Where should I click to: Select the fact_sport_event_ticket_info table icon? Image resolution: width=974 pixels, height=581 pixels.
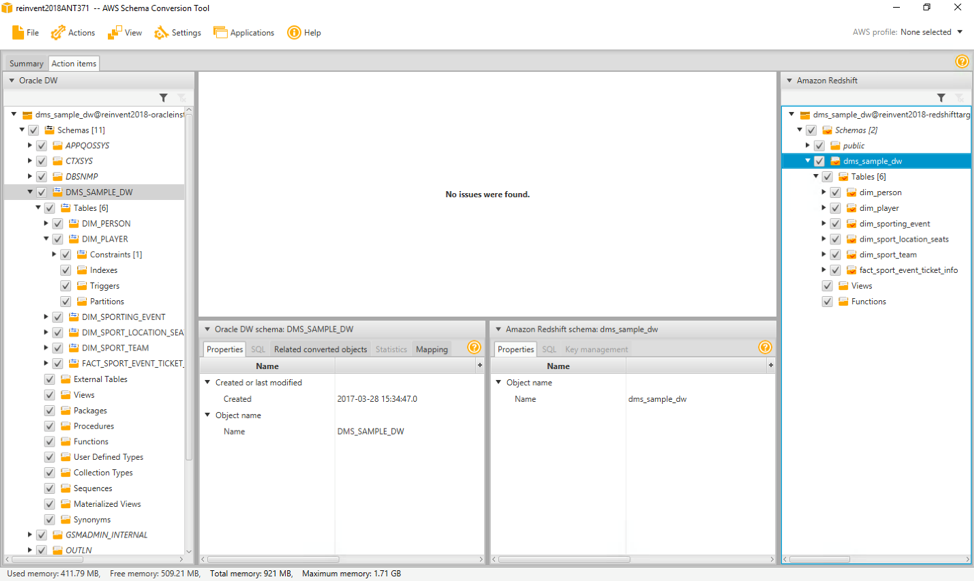(x=852, y=270)
